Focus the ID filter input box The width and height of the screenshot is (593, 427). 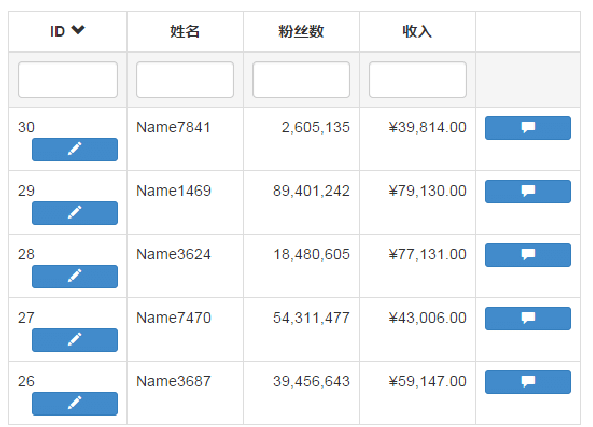tap(68, 79)
